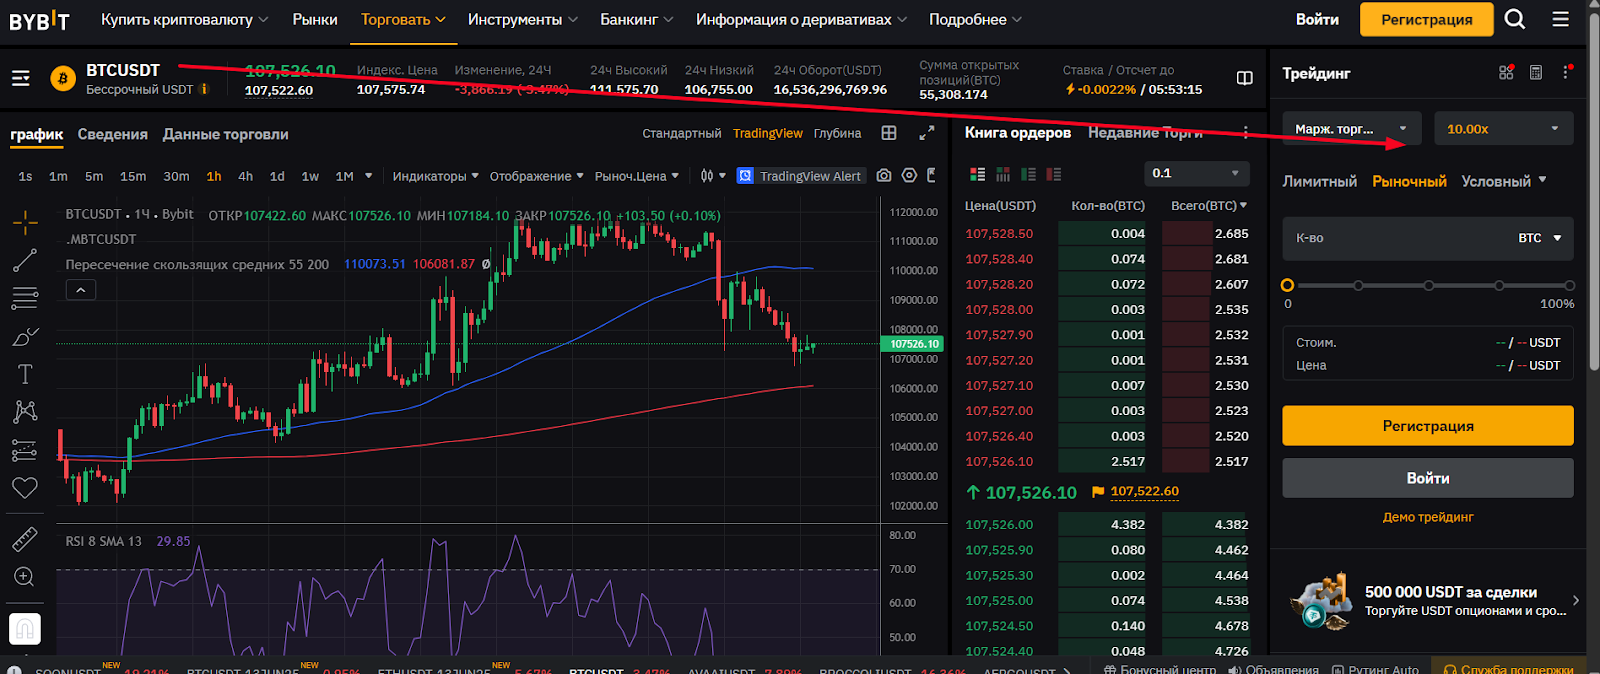Select the Fibonacci retracement lines tool

(25, 298)
